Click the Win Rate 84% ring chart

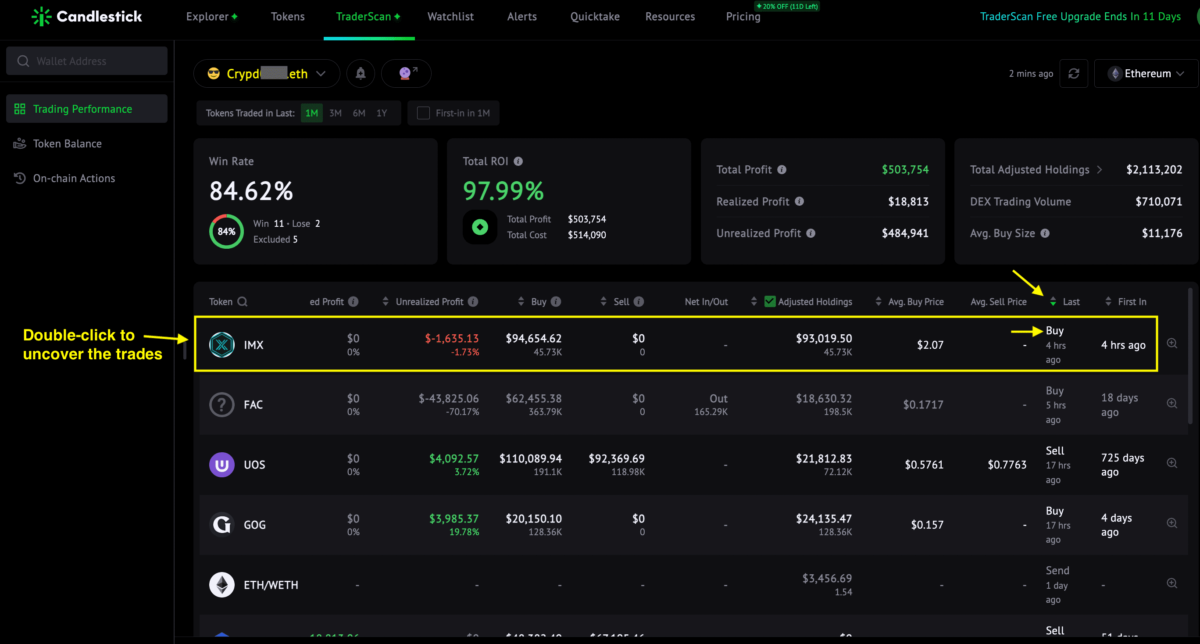pos(226,231)
